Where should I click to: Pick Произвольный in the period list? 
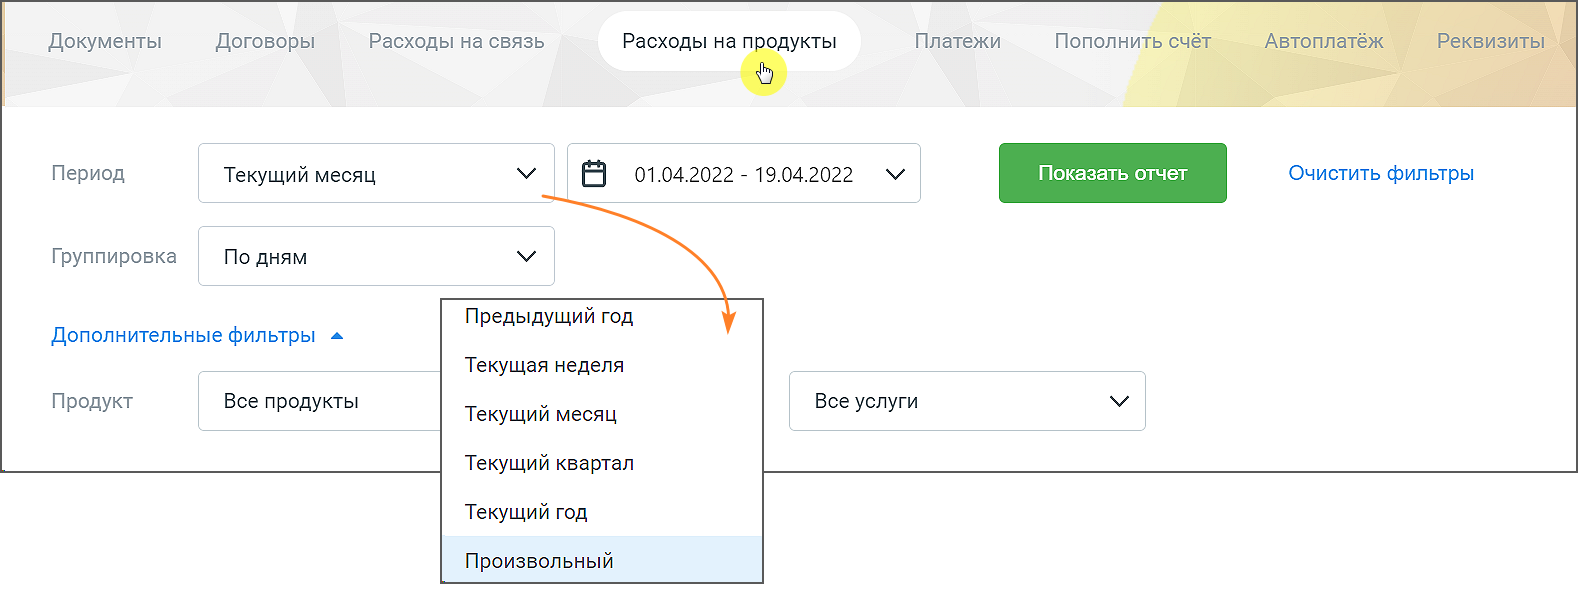[x=602, y=559]
